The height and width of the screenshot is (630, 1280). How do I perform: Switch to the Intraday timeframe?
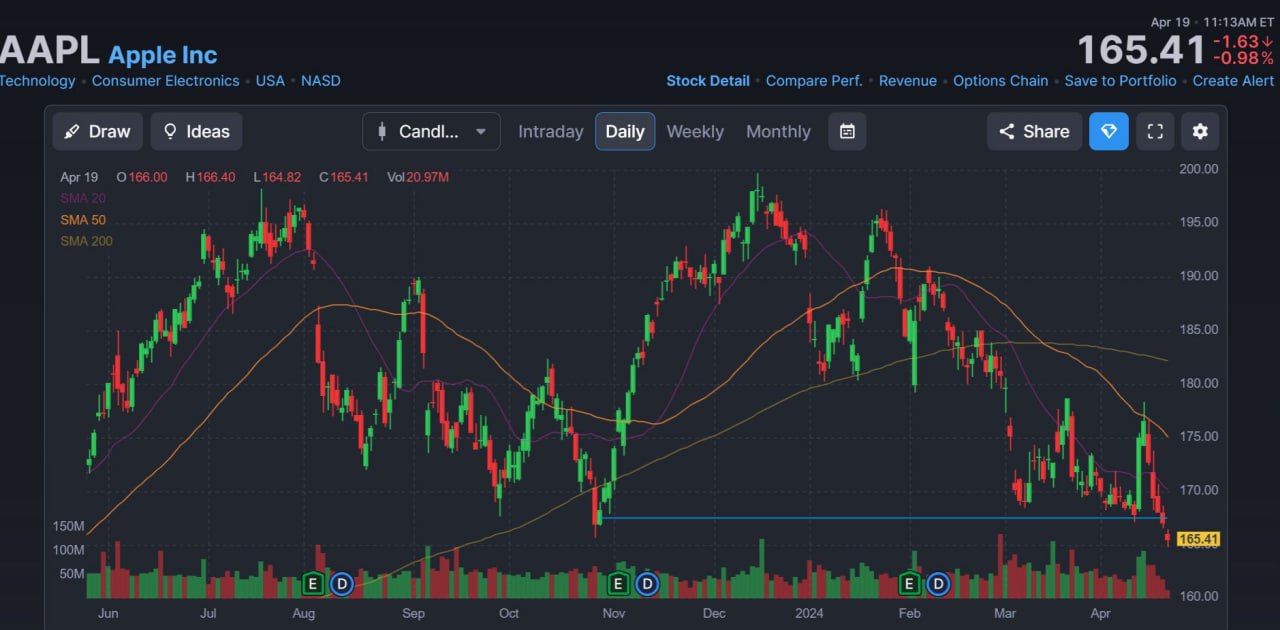(x=550, y=131)
